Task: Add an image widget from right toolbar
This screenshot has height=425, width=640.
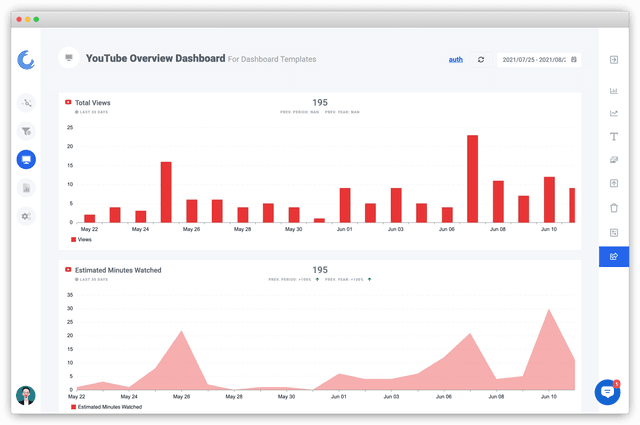Action: point(614,160)
